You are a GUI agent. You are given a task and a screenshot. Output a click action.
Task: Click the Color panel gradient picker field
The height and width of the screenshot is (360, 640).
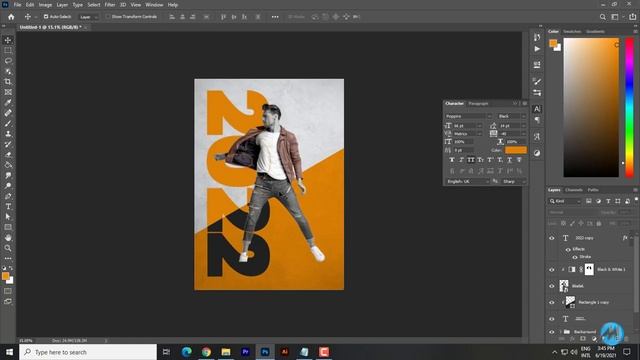click(591, 108)
